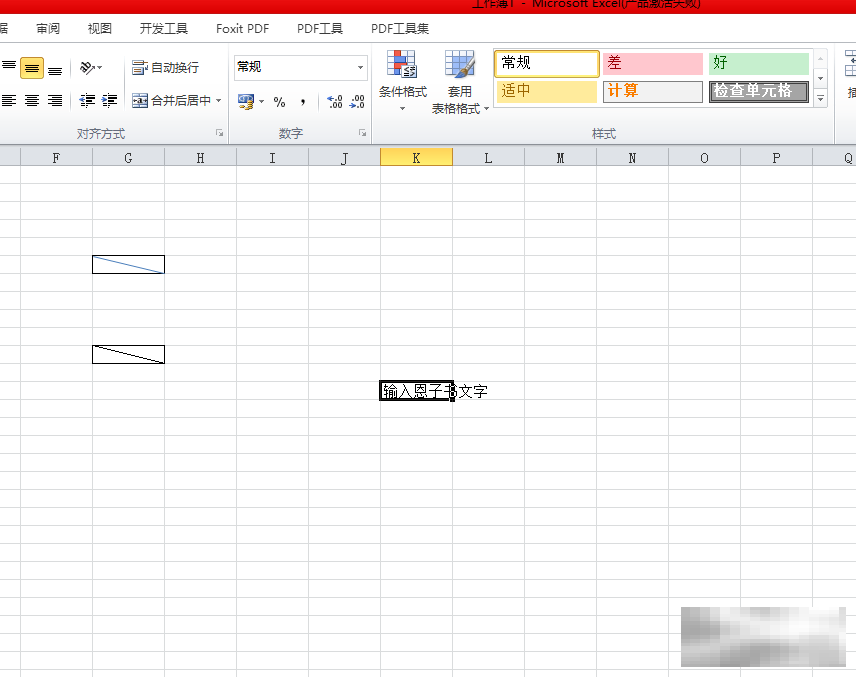856x677 pixels.
Task: Decrease decimal places
Action: point(357,102)
